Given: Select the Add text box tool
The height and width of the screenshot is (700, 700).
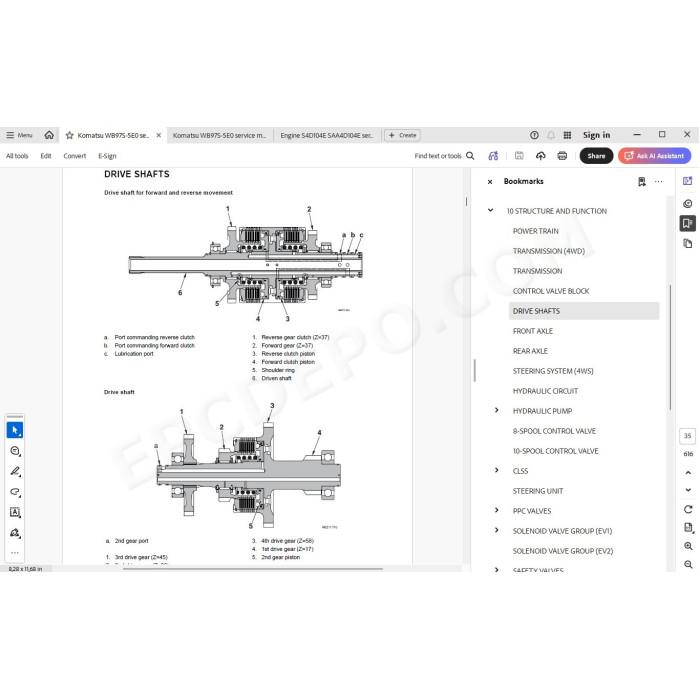Looking at the screenshot, I should 15,512.
